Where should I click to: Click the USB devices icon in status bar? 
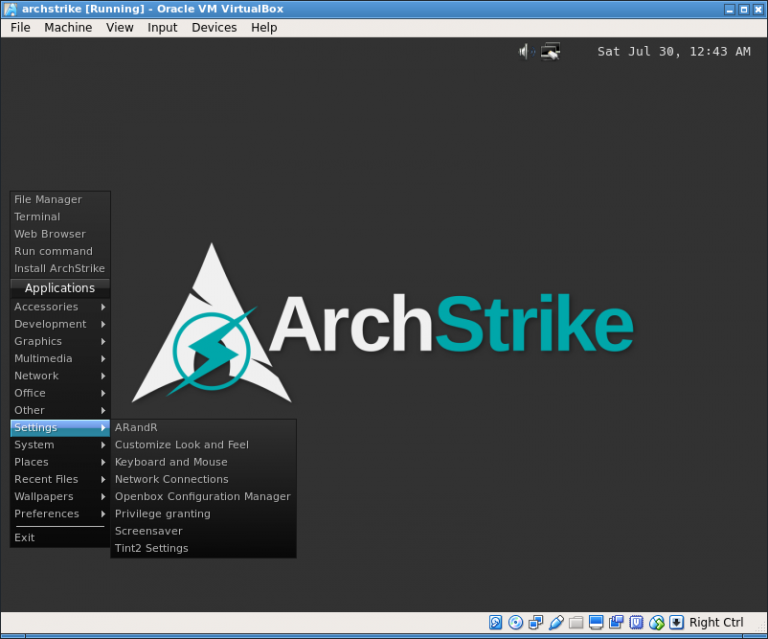coord(556,622)
